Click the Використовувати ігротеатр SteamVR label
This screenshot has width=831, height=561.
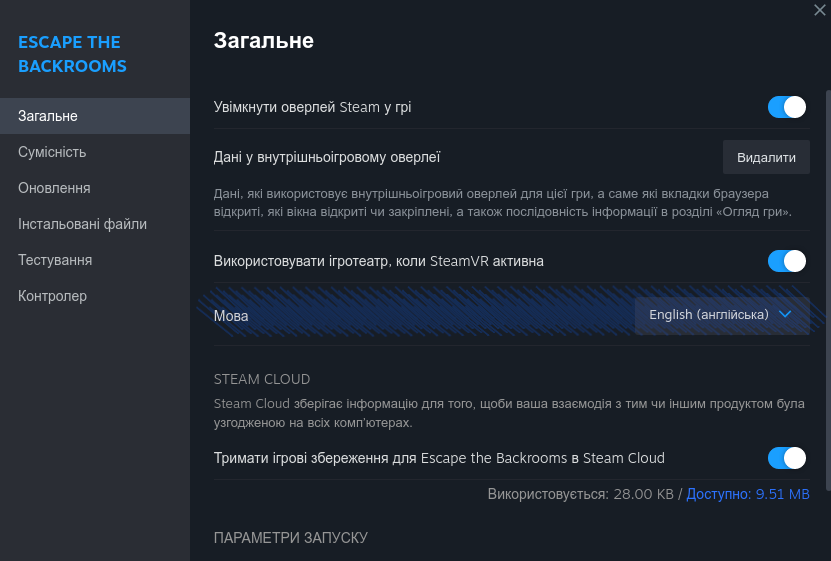point(378,261)
